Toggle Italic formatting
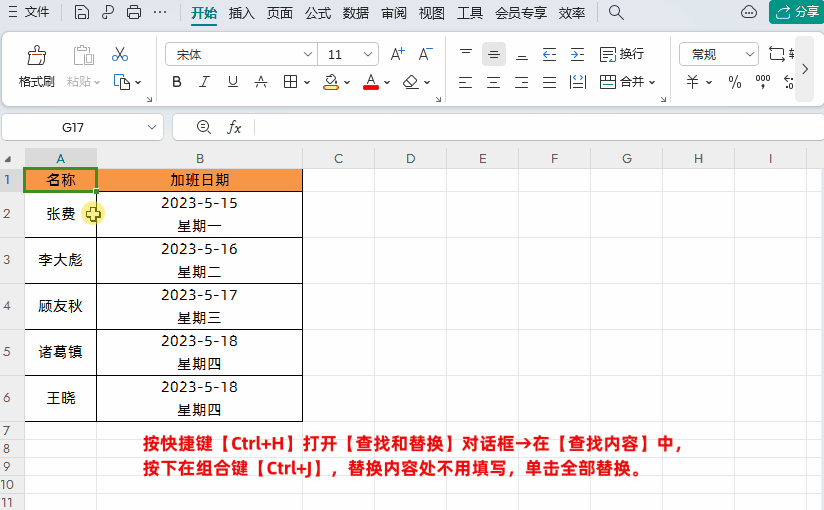This screenshot has width=824, height=510. (x=204, y=82)
